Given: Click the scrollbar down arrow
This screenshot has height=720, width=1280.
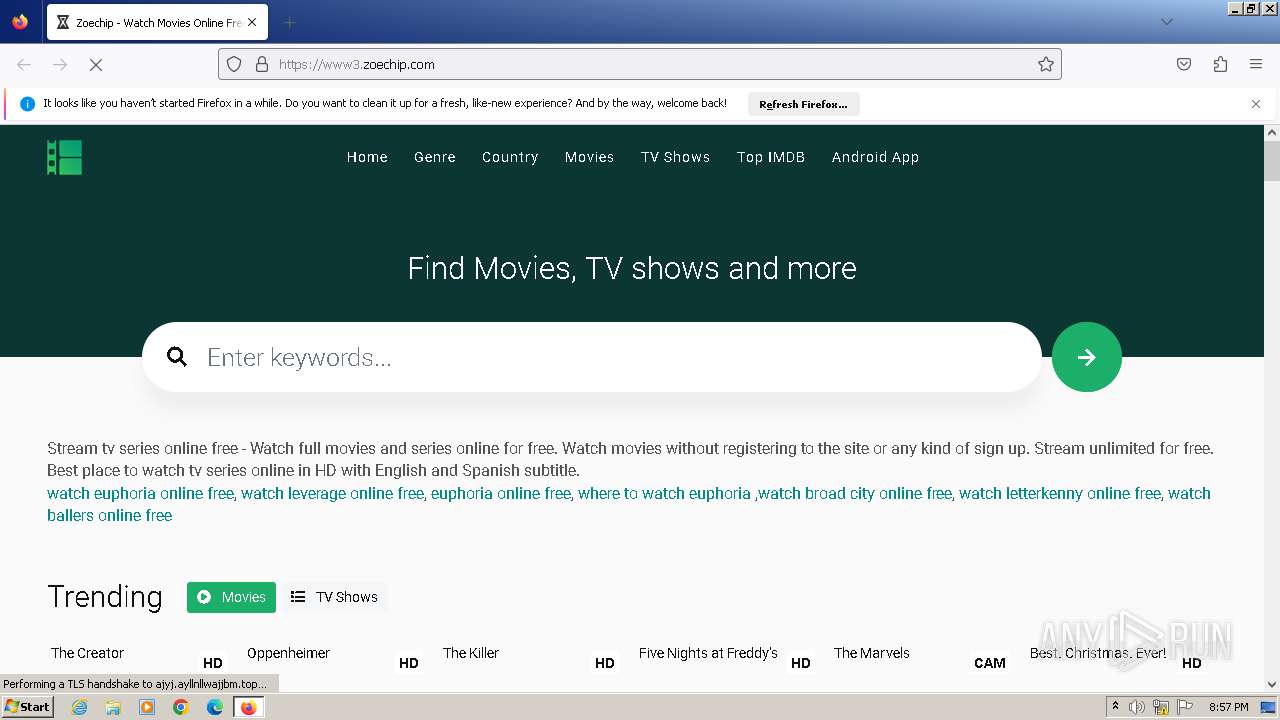Looking at the screenshot, I should (x=1272, y=685).
